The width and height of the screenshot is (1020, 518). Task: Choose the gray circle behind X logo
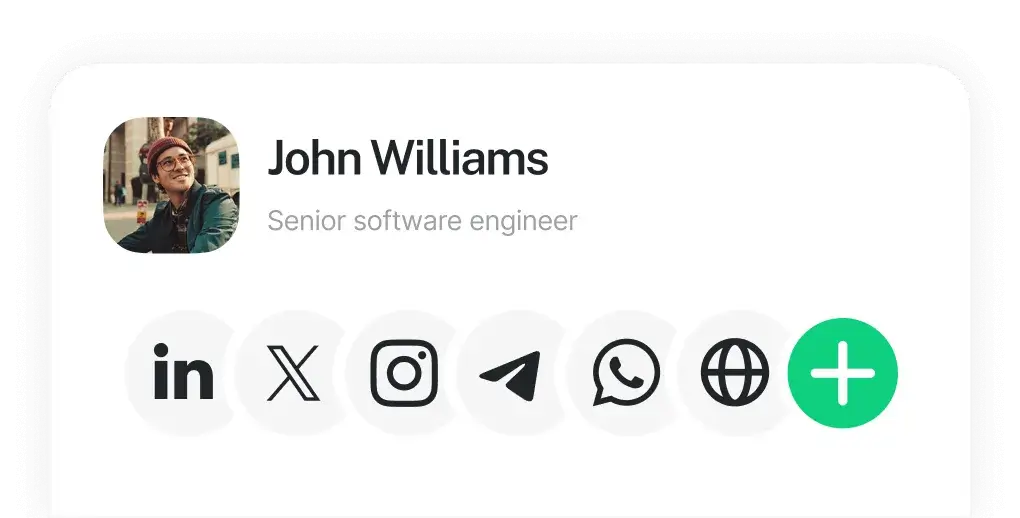[x=293, y=373]
